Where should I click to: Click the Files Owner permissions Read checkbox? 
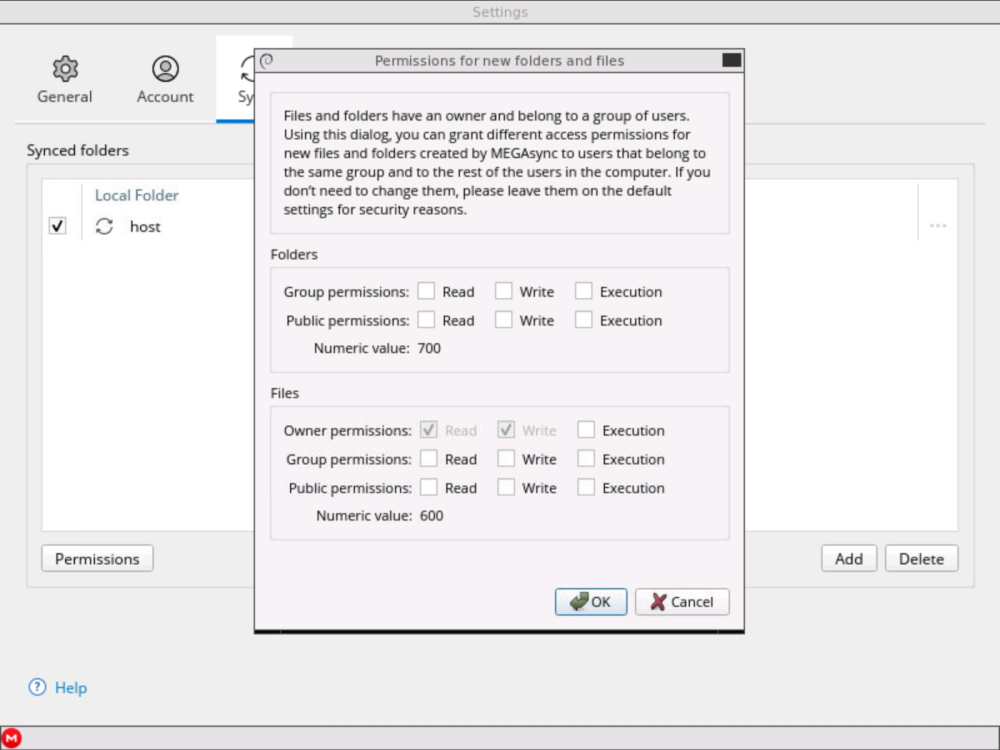point(429,430)
